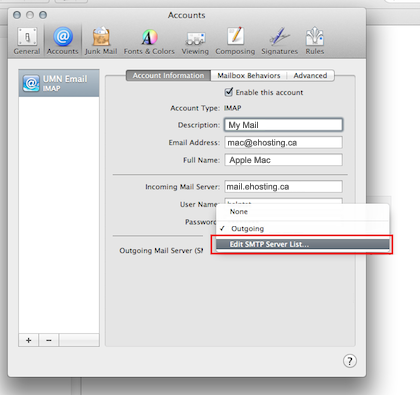Image resolution: width=420 pixels, height=395 pixels.
Task: Click the Description field containing My Mail
Action: click(283, 125)
